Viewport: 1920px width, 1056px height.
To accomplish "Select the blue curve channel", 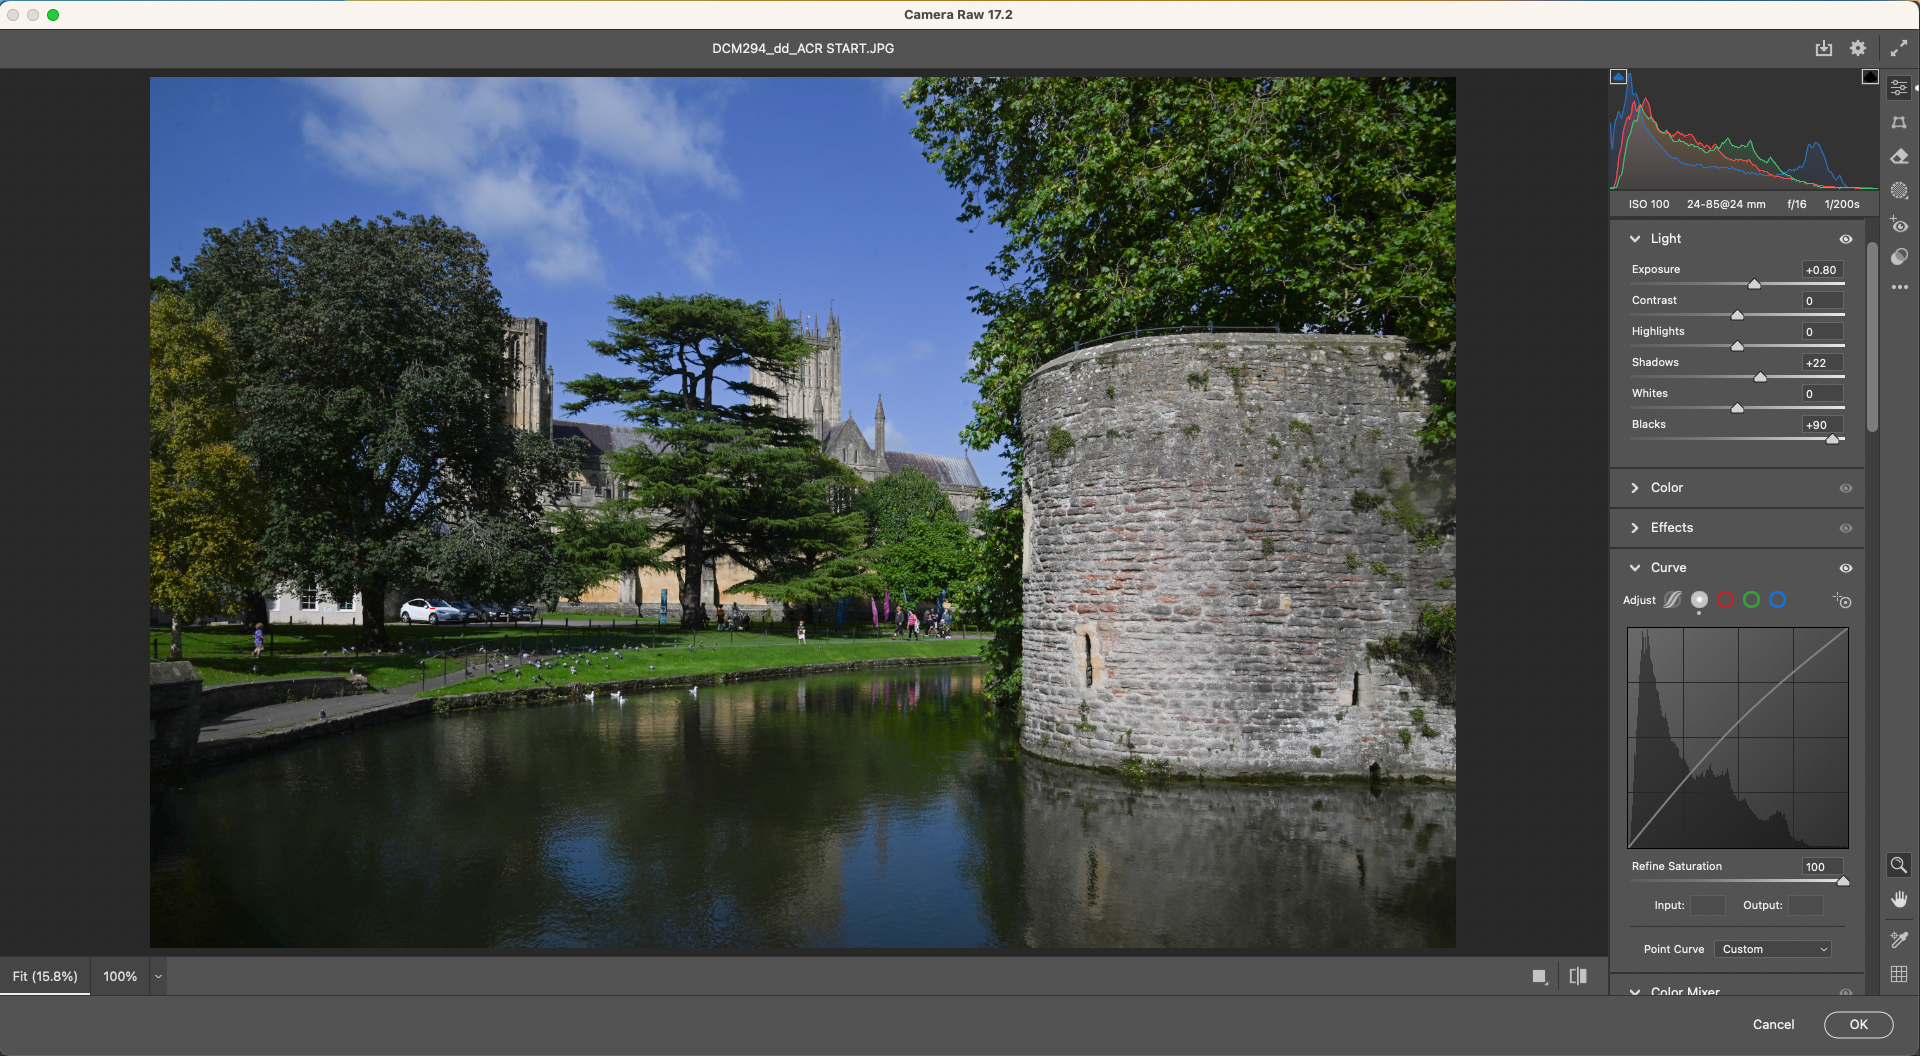I will click(1777, 600).
